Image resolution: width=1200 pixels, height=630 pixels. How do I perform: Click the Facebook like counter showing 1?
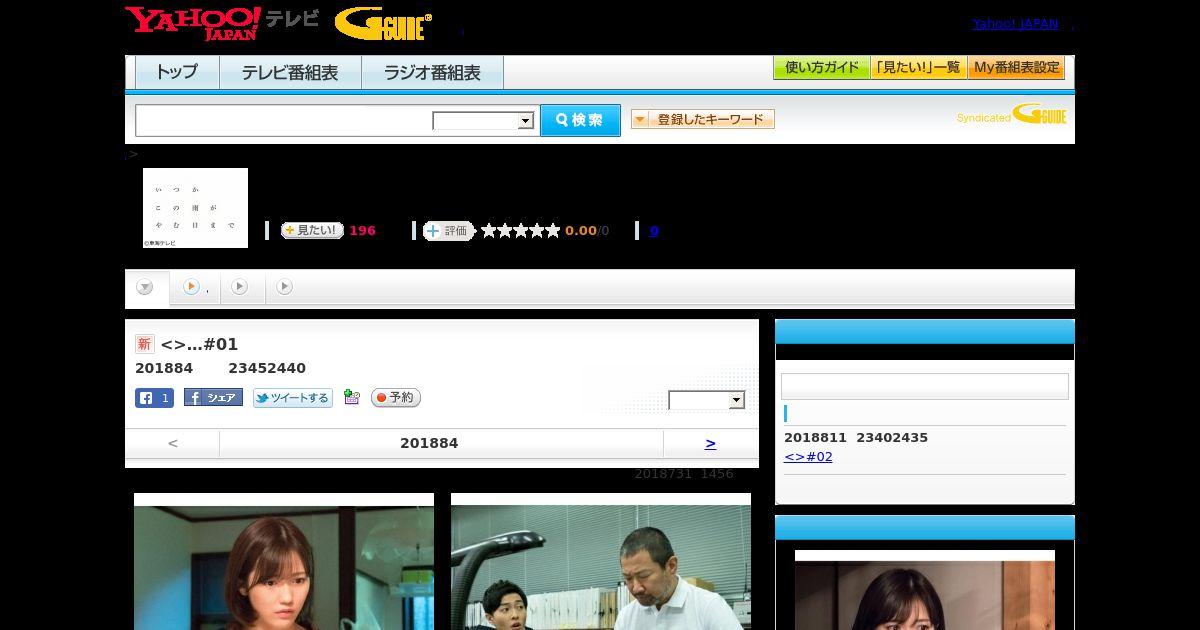pyautogui.click(x=154, y=398)
